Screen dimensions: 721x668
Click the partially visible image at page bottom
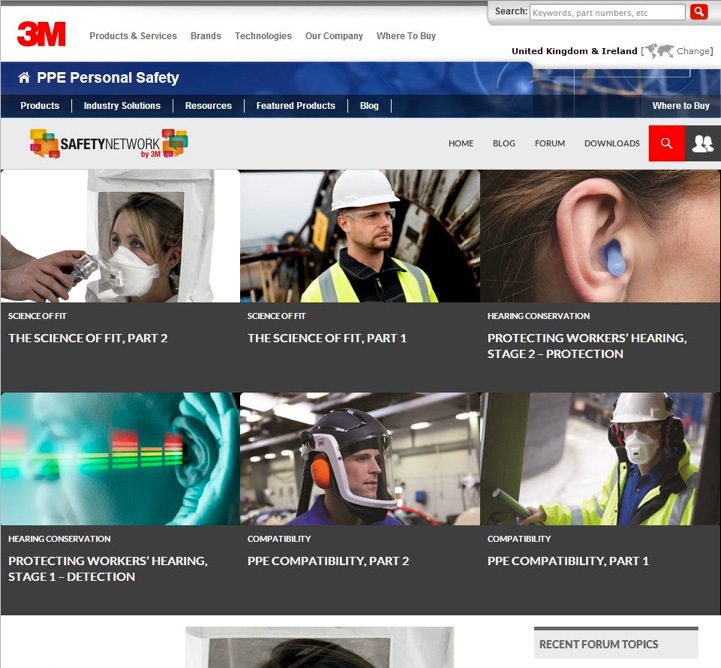(x=320, y=647)
